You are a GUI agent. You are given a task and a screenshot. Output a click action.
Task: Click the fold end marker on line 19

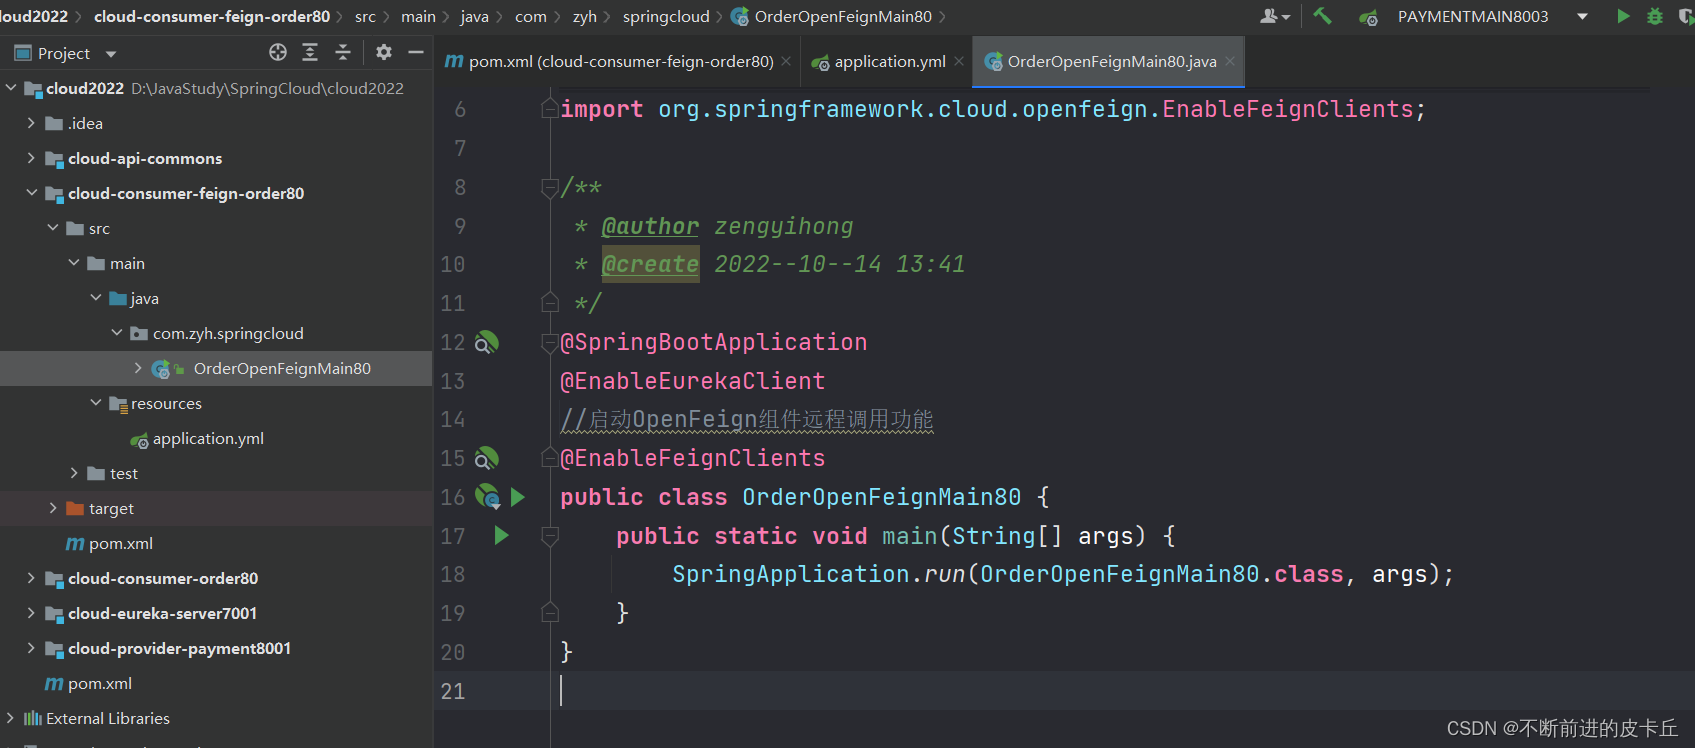(550, 612)
